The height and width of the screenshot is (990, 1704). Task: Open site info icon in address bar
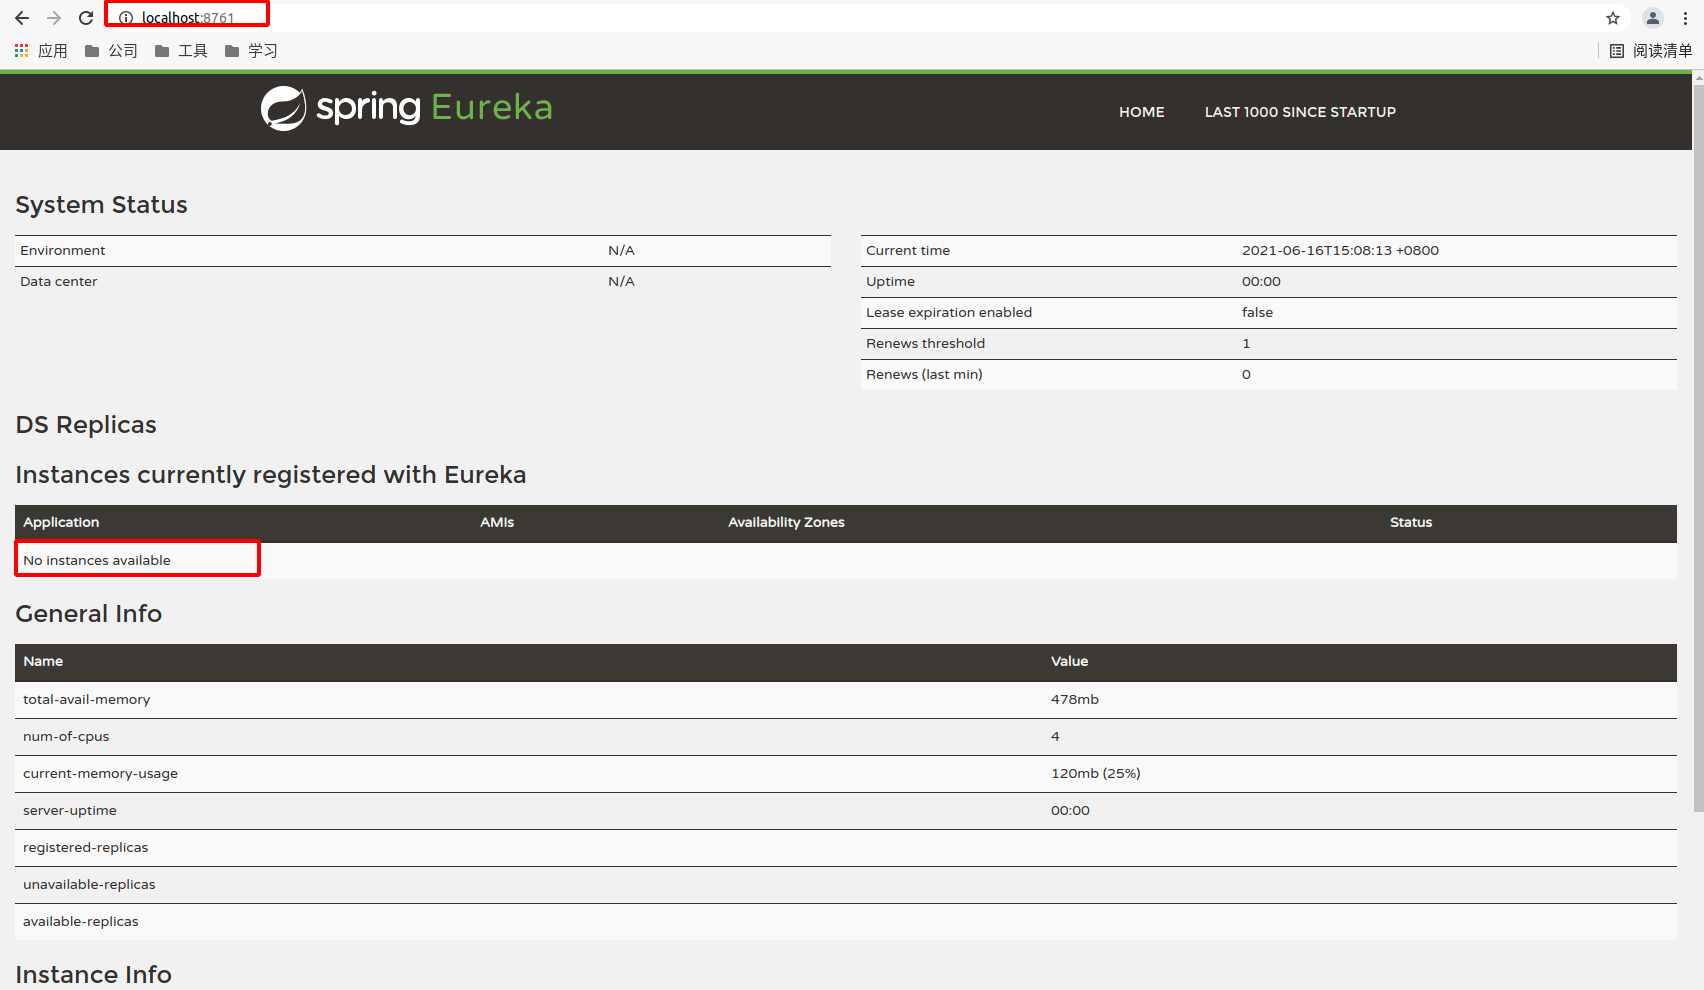pos(126,18)
